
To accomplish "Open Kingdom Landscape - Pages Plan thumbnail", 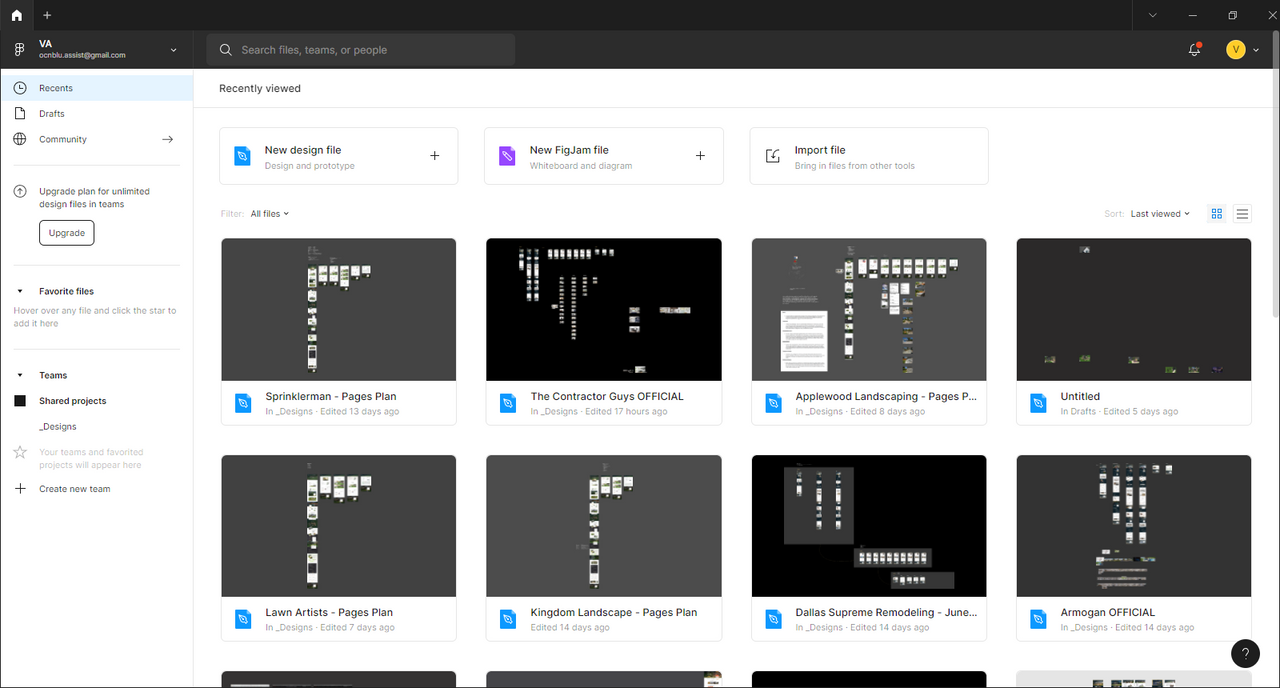I will point(604,526).
